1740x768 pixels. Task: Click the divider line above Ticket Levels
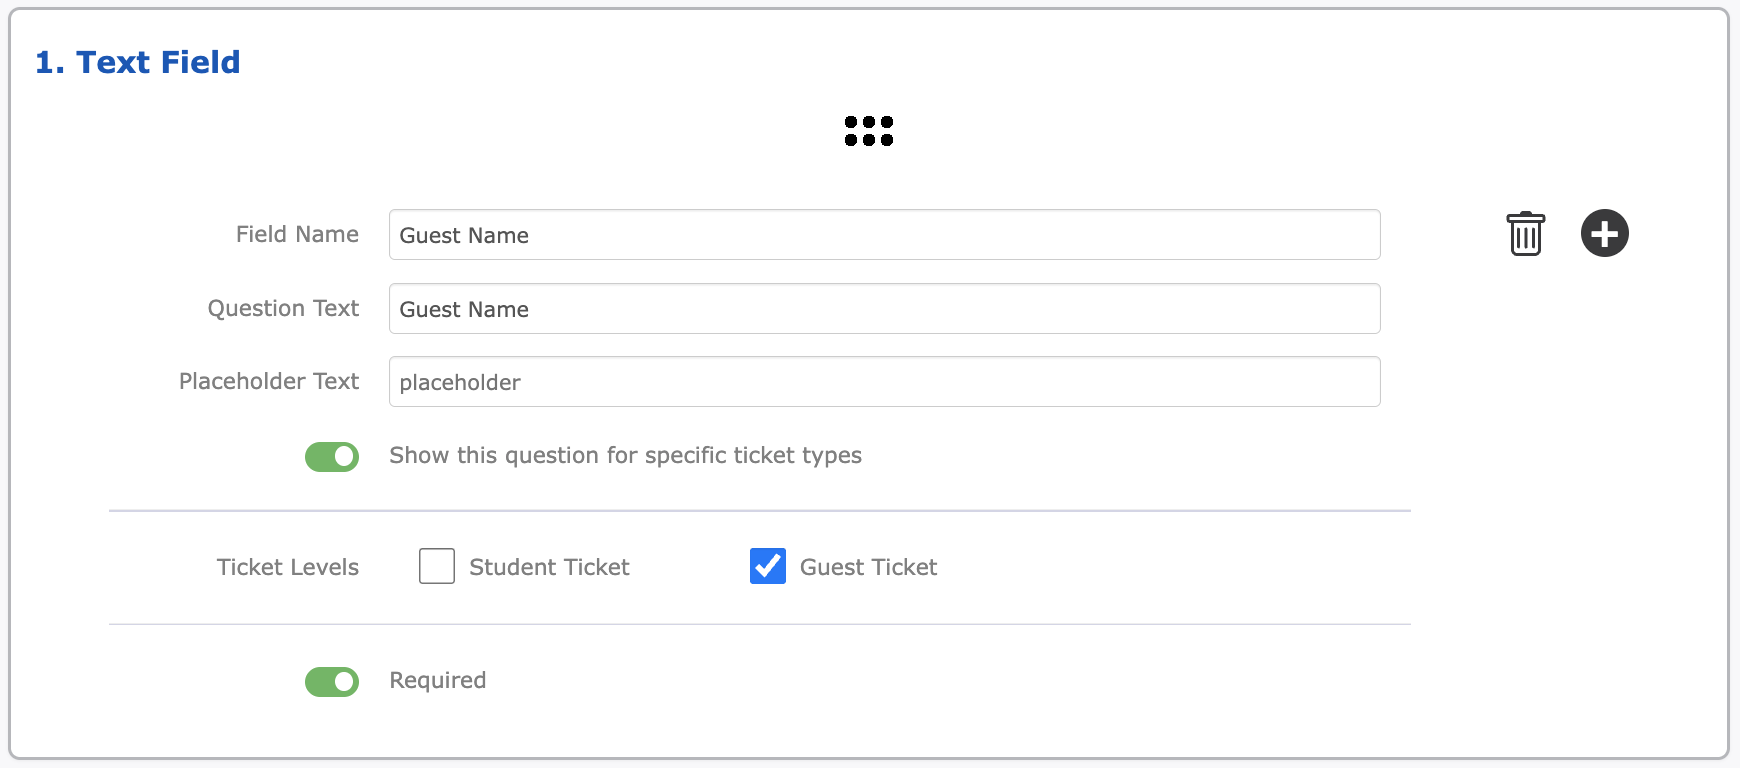[x=760, y=511]
